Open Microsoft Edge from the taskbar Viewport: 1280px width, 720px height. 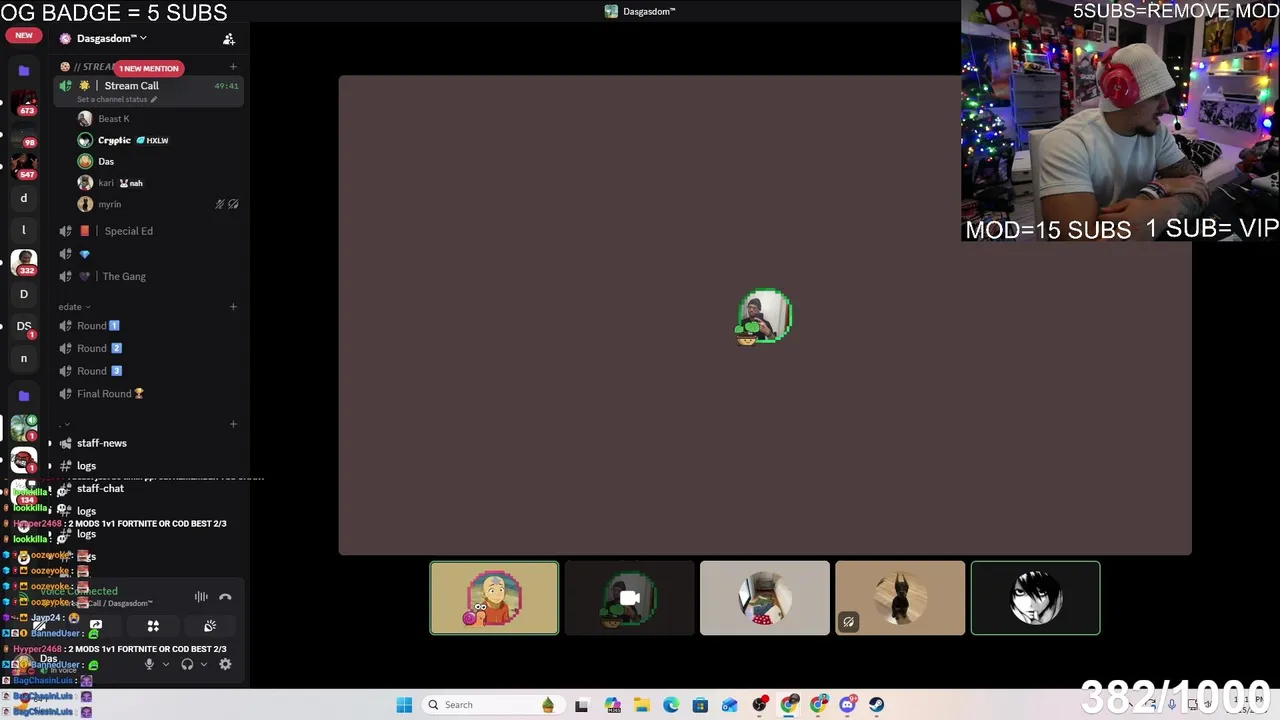tap(671, 705)
